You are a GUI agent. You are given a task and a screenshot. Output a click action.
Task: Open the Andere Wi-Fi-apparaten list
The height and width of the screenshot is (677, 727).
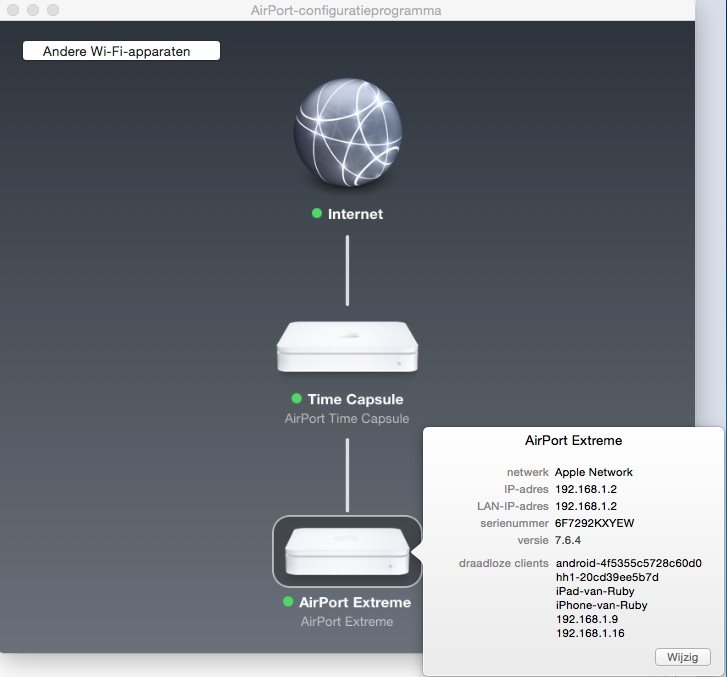coord(121,51)
